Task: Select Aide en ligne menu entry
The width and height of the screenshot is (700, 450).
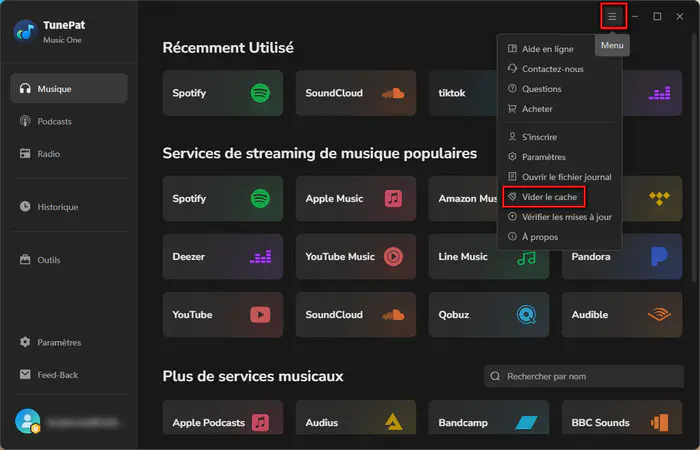Action: click(x=559, y=49)
